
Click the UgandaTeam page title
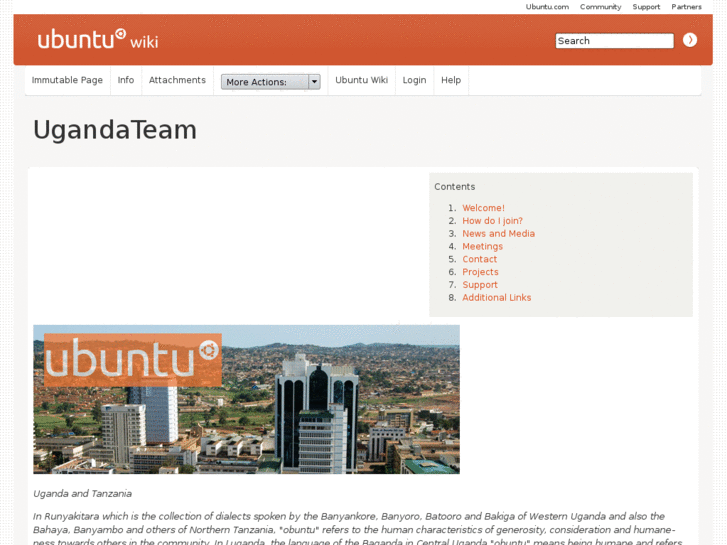(x=115, y=130)
